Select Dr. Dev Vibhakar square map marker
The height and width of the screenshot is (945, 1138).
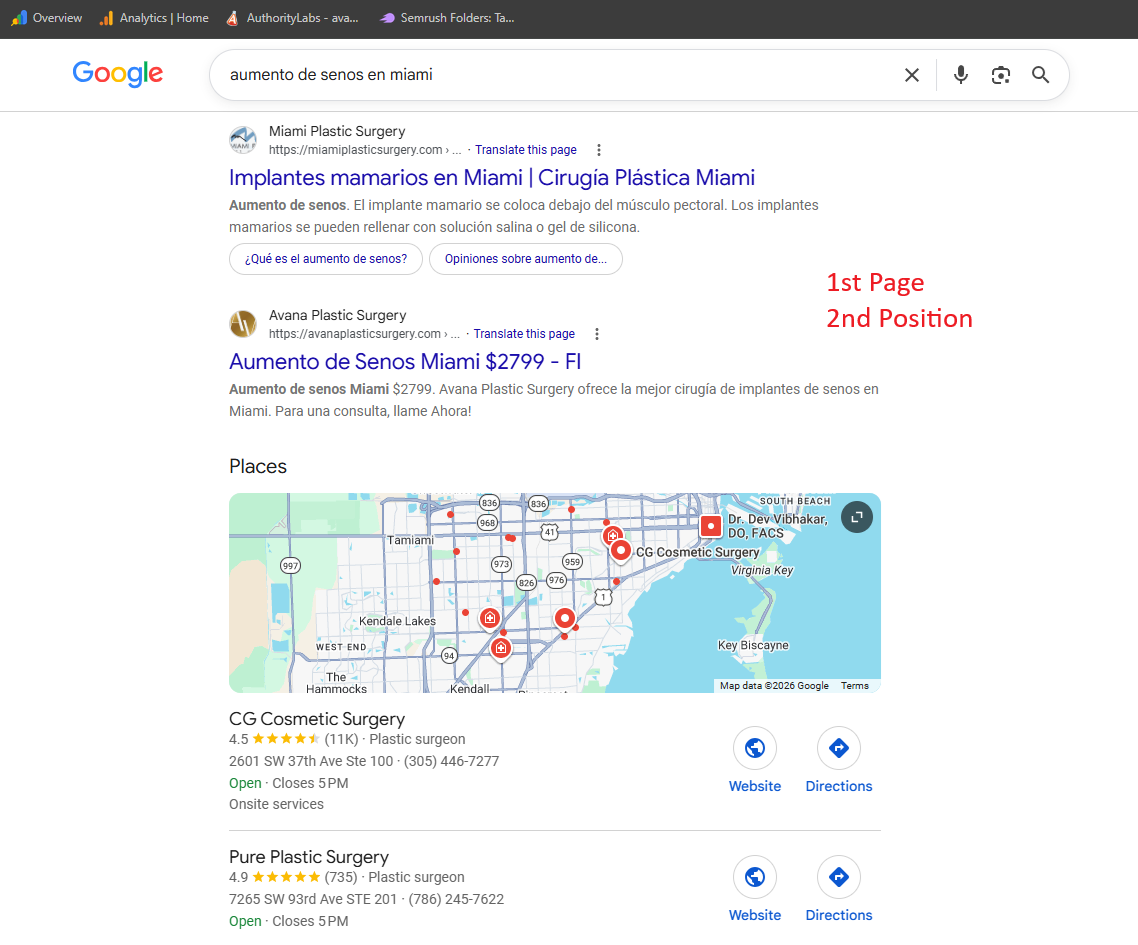[x=711, y=526]
